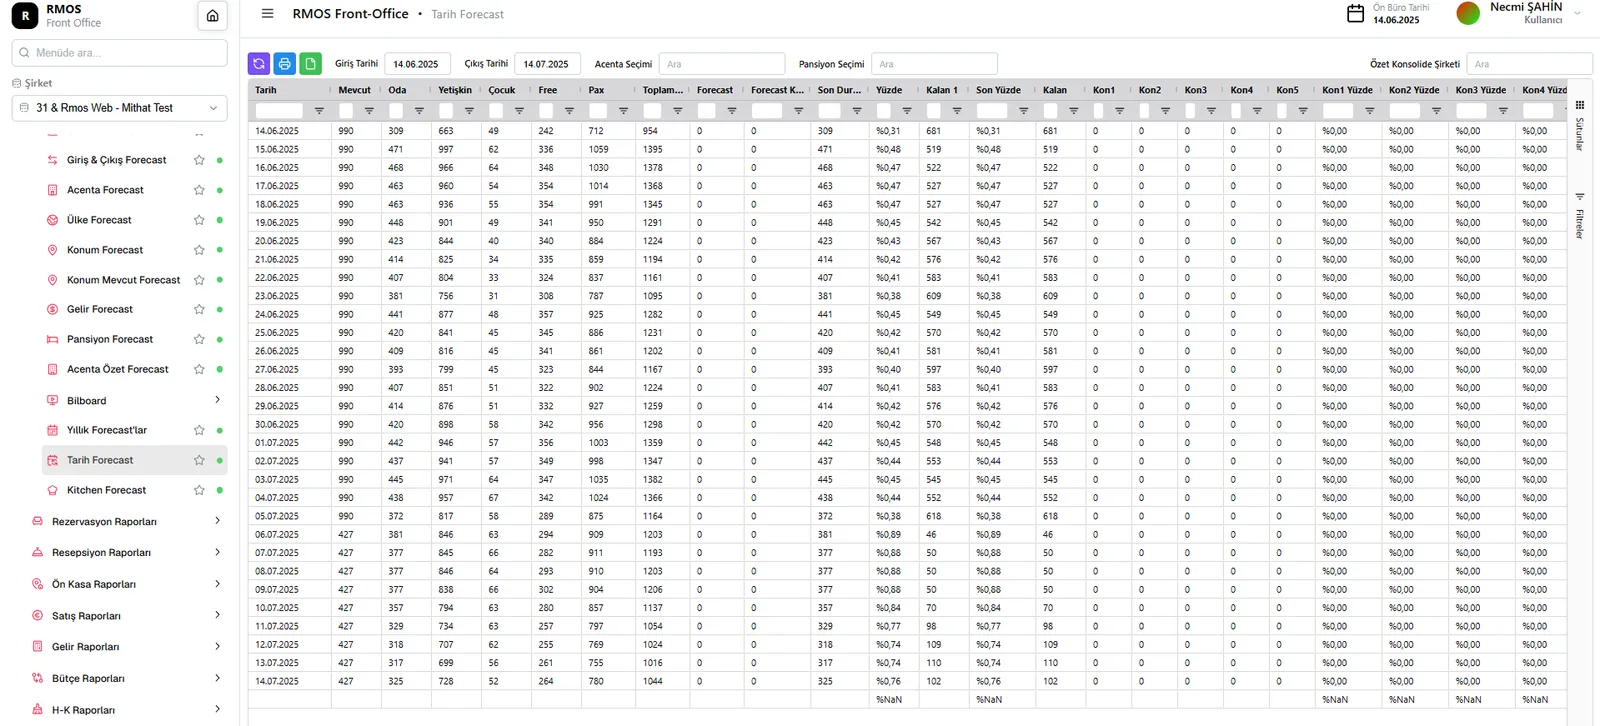Expand Ön Kasa Raporları section
This screenshot has height=726, width=1600.
[x=217, y=584]
